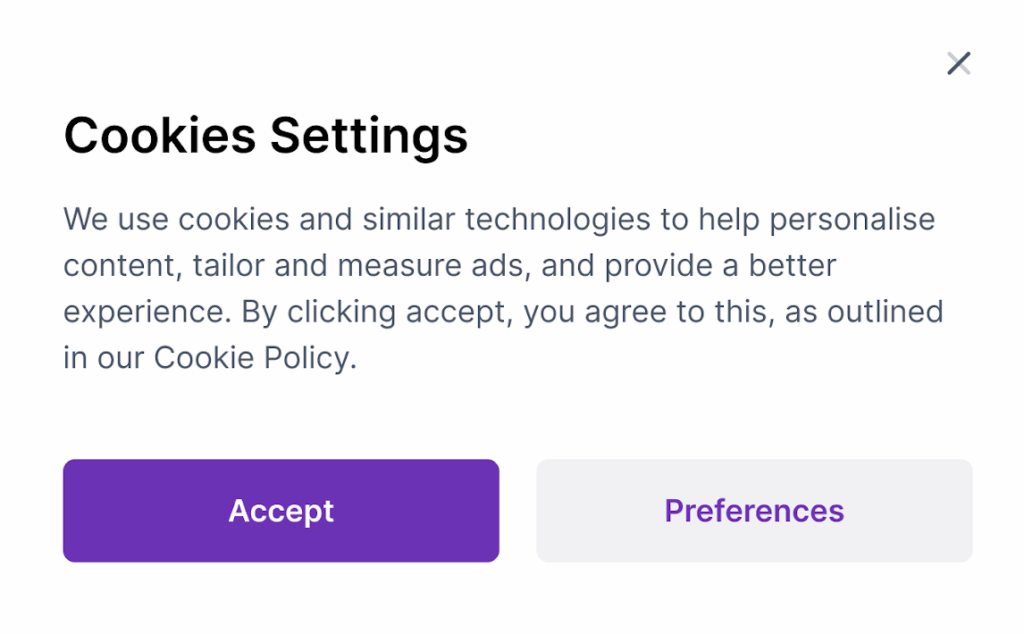Close the Cookies Settings dialog
1024x634 pixels.
(x=959, y=64)
